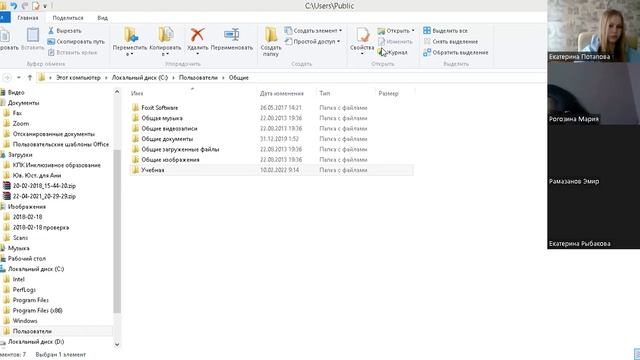Screen dimensions: 640x360
Task: Click Этот компьютер in the address path
Action: click(x=78, y=78)
